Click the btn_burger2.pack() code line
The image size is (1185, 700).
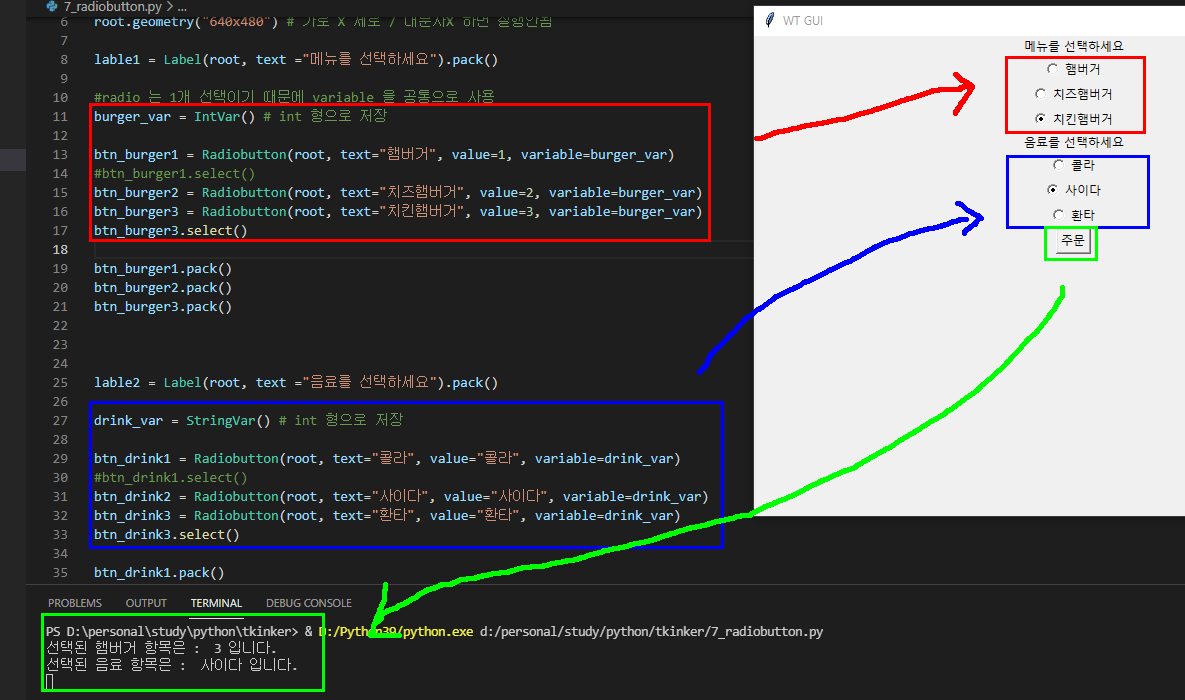pos(162,287)
